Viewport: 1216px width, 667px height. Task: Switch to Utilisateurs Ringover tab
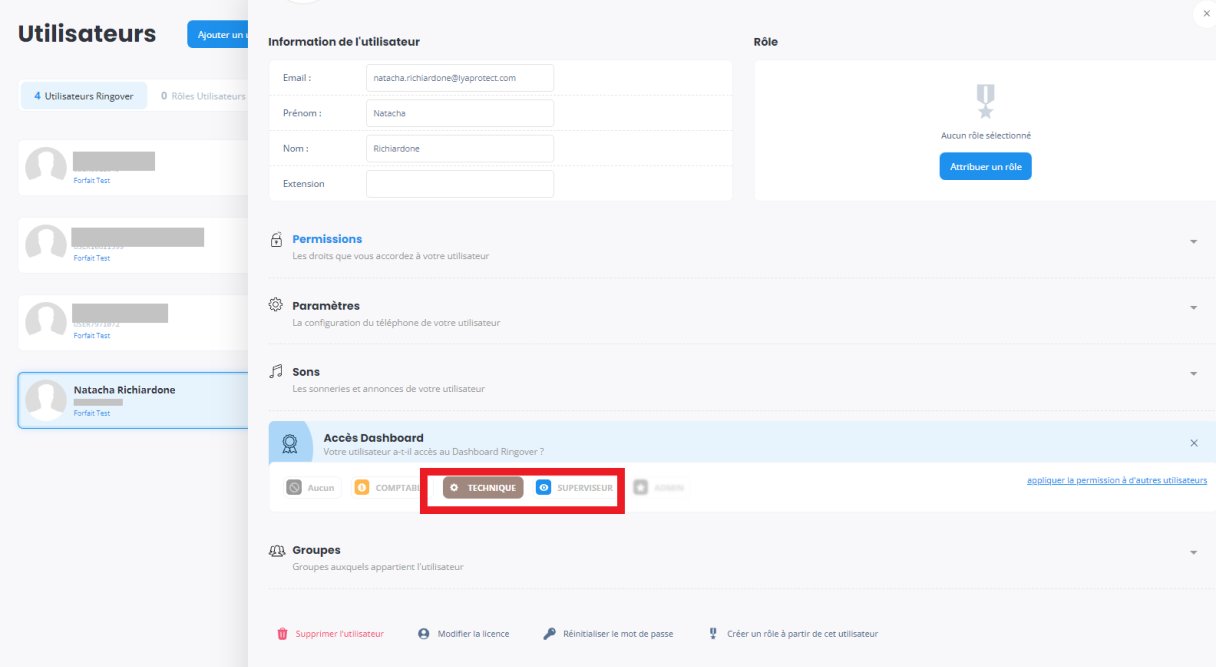pyautogui.click(x=84, y=96)
